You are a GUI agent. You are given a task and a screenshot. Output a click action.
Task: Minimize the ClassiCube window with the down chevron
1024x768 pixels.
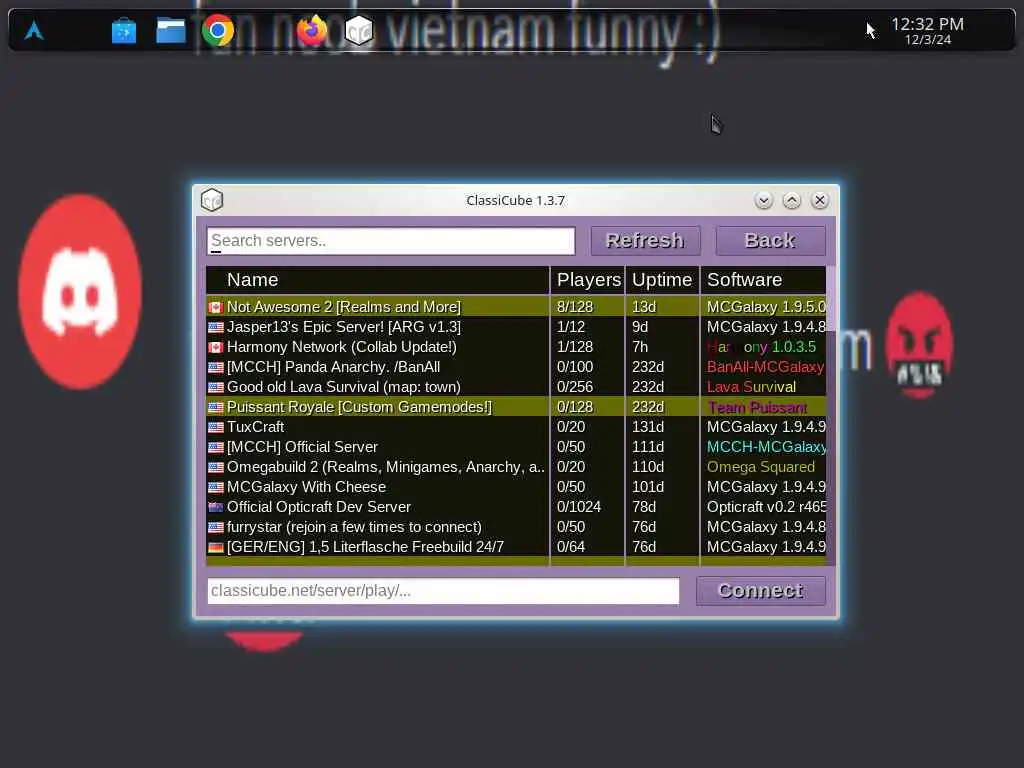[763, 200]
